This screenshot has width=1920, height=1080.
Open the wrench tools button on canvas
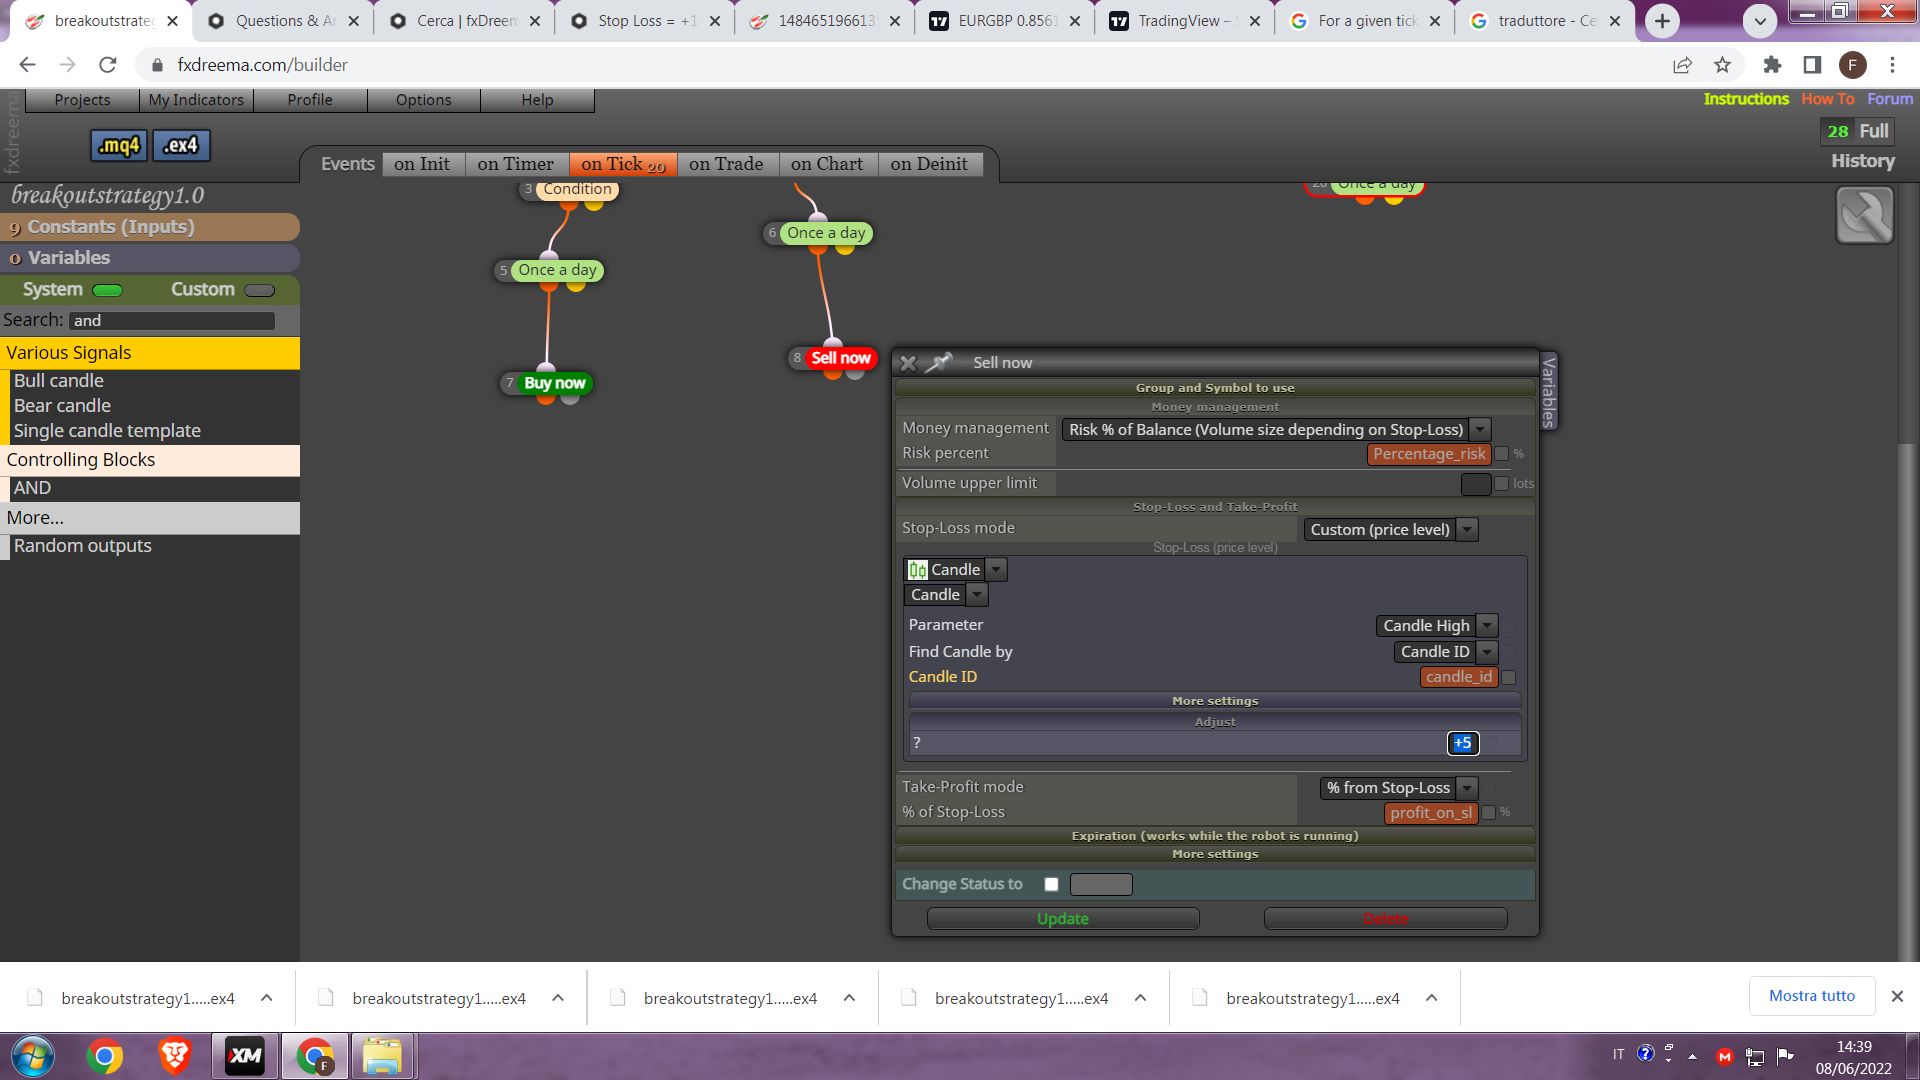[1864, 215]
